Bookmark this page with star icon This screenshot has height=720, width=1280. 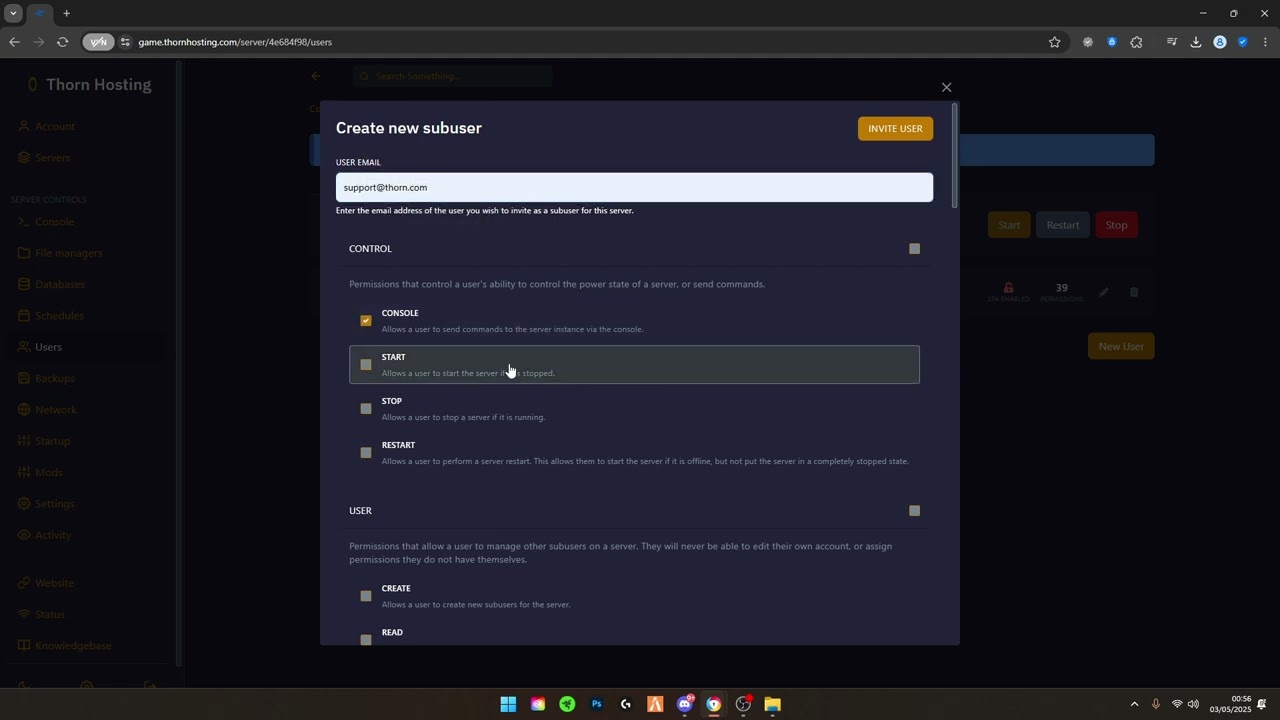(1054, 42)
